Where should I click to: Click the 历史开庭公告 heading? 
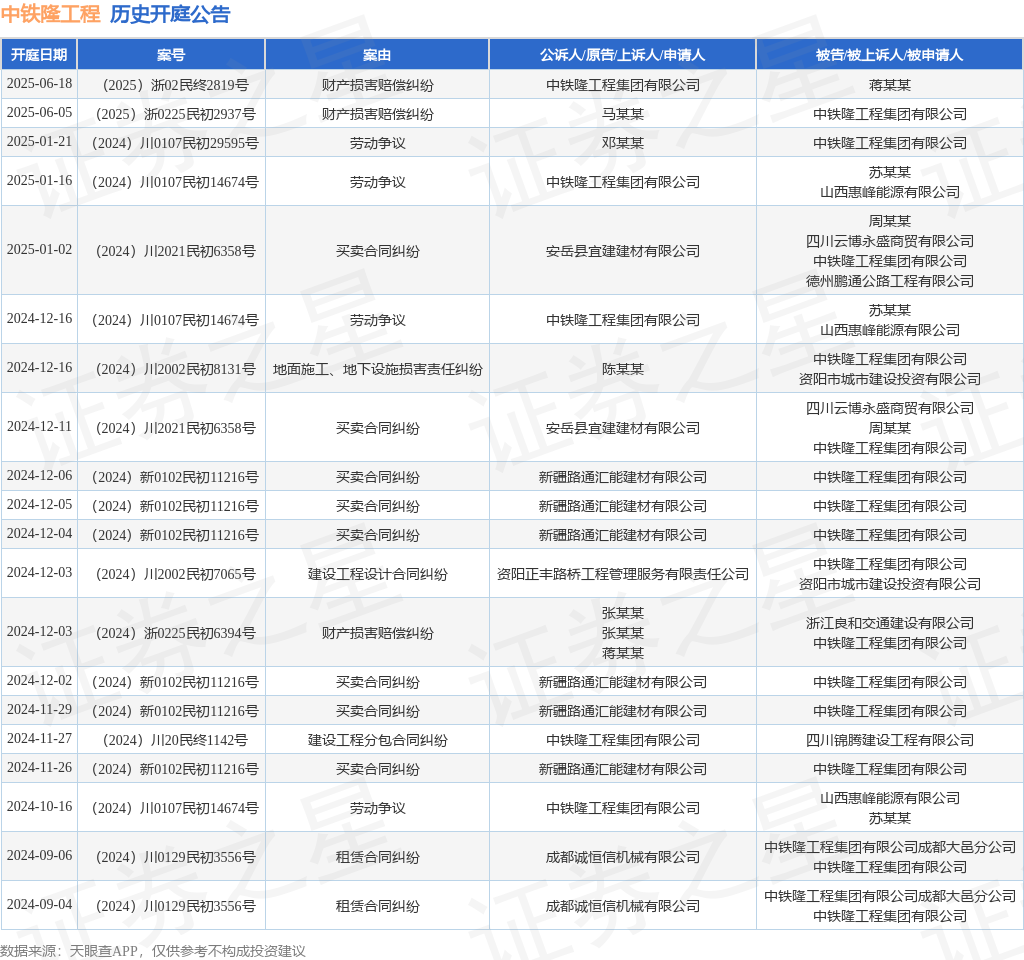(170, 14)
